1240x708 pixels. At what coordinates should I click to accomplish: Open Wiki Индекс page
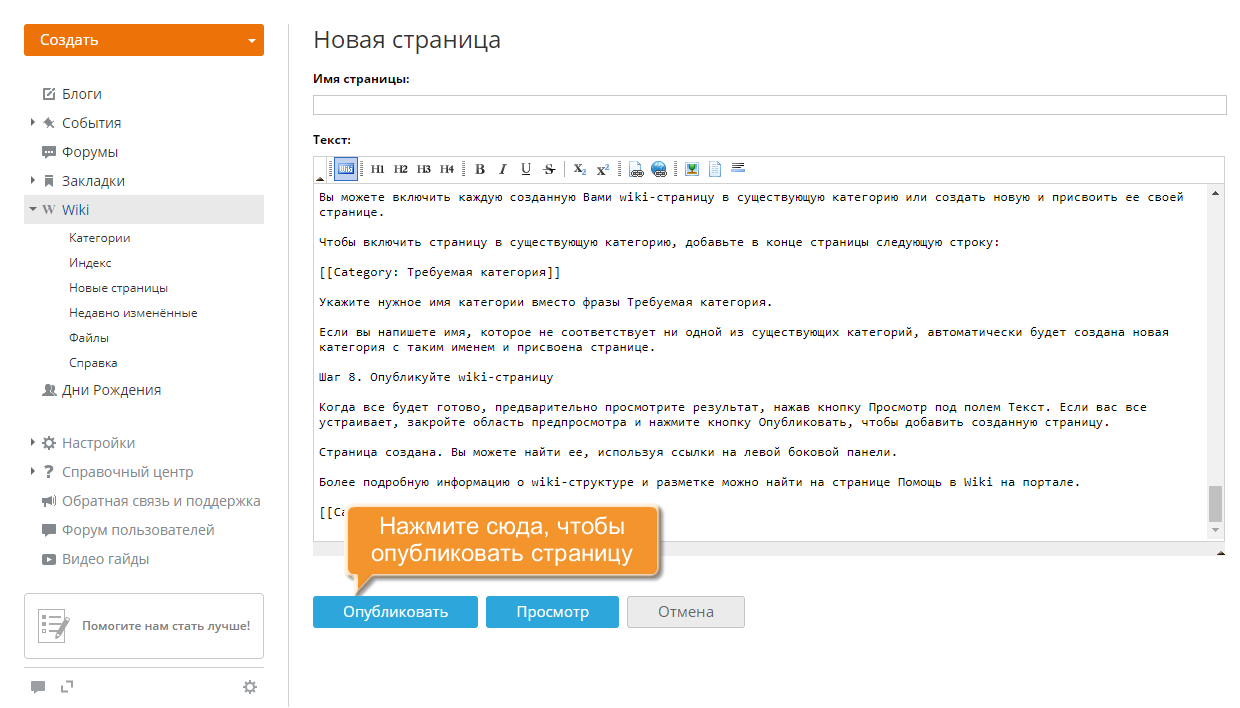point(90,263)
